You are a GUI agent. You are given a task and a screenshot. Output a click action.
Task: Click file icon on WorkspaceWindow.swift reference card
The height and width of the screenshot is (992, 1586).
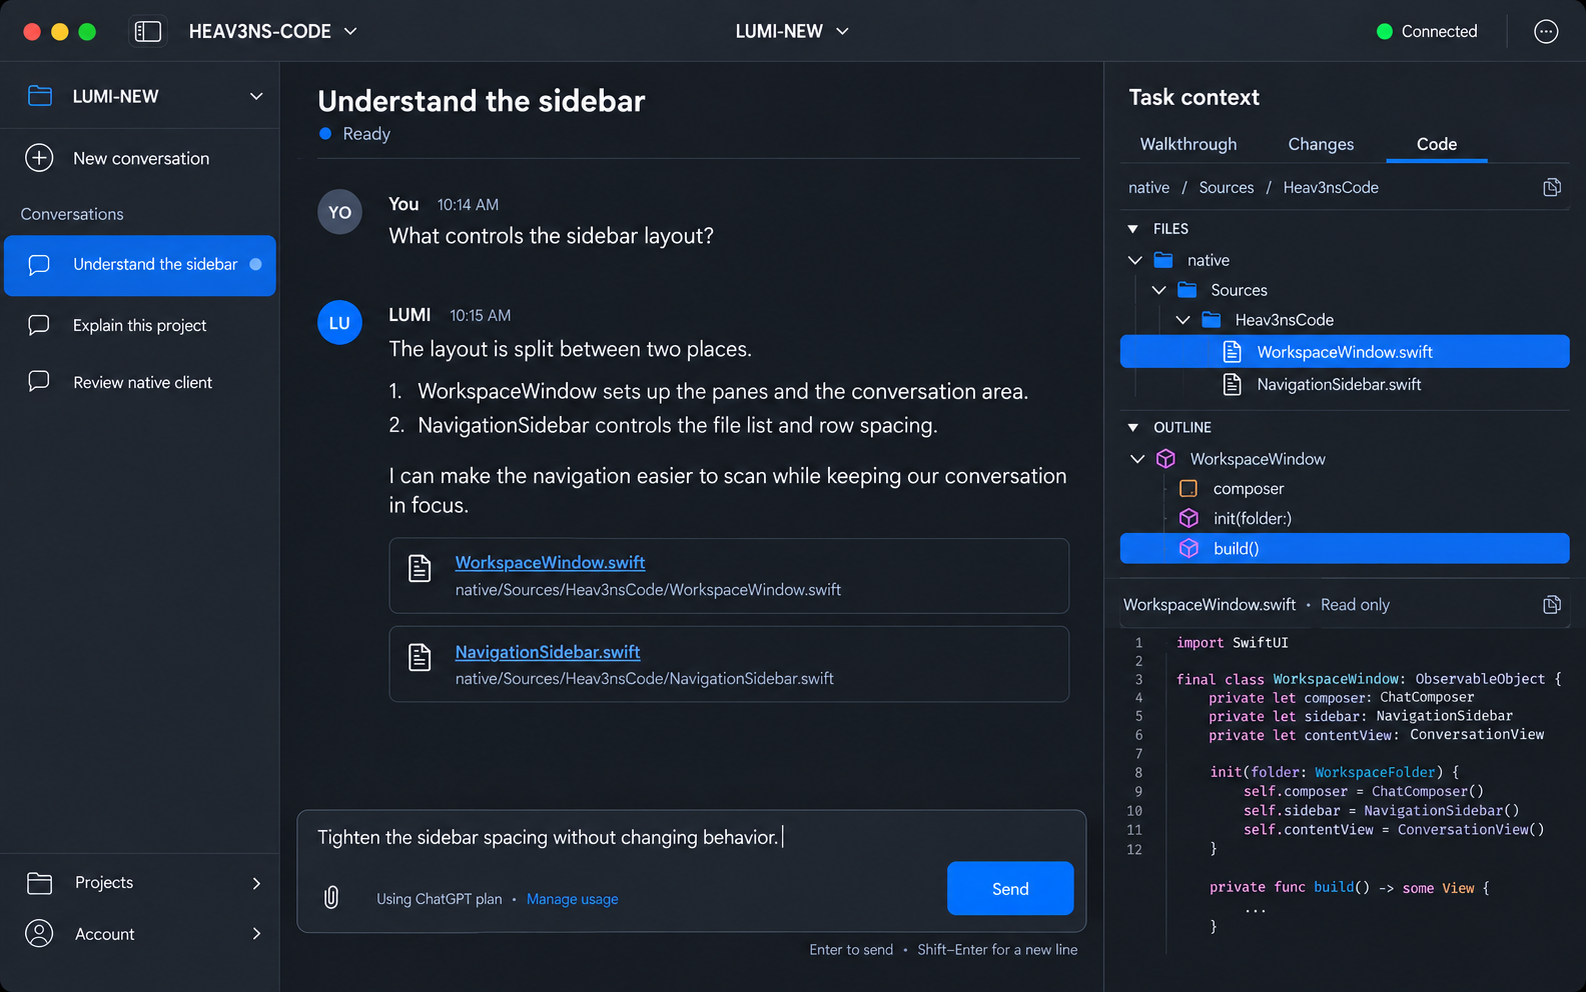coord(420,568)
